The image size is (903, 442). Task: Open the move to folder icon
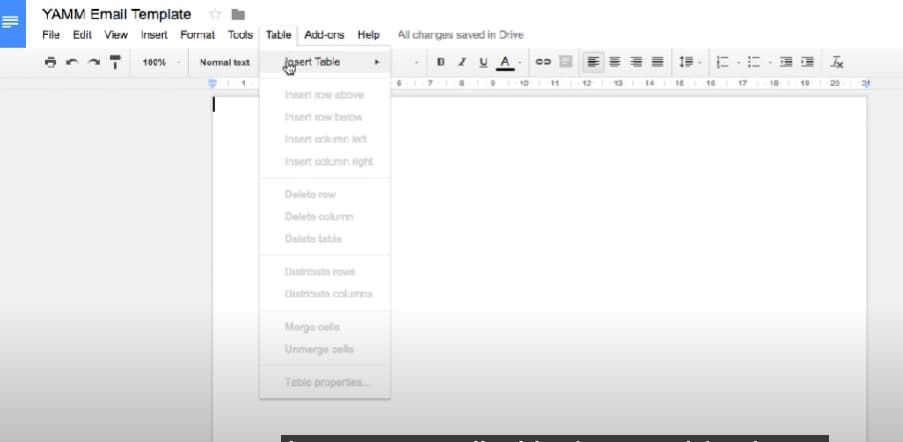click(238, 14)
